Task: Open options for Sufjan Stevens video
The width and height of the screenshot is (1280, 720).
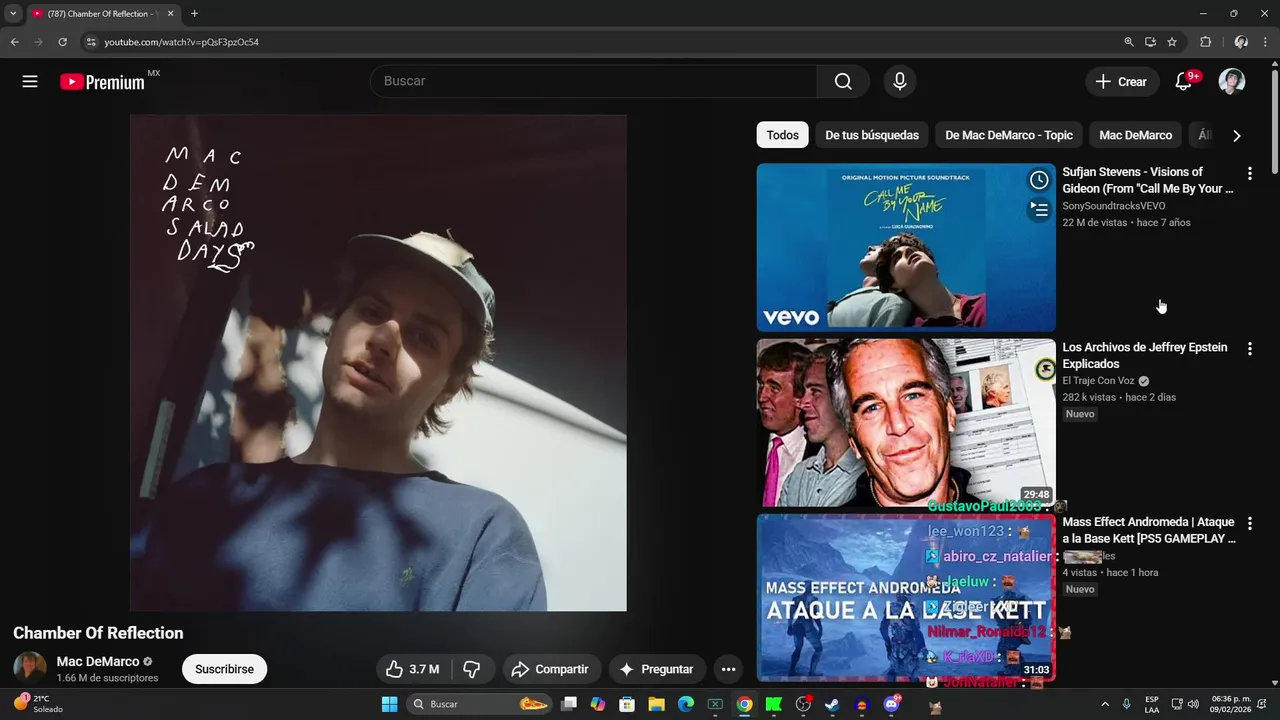Action: click(1249, 174)
